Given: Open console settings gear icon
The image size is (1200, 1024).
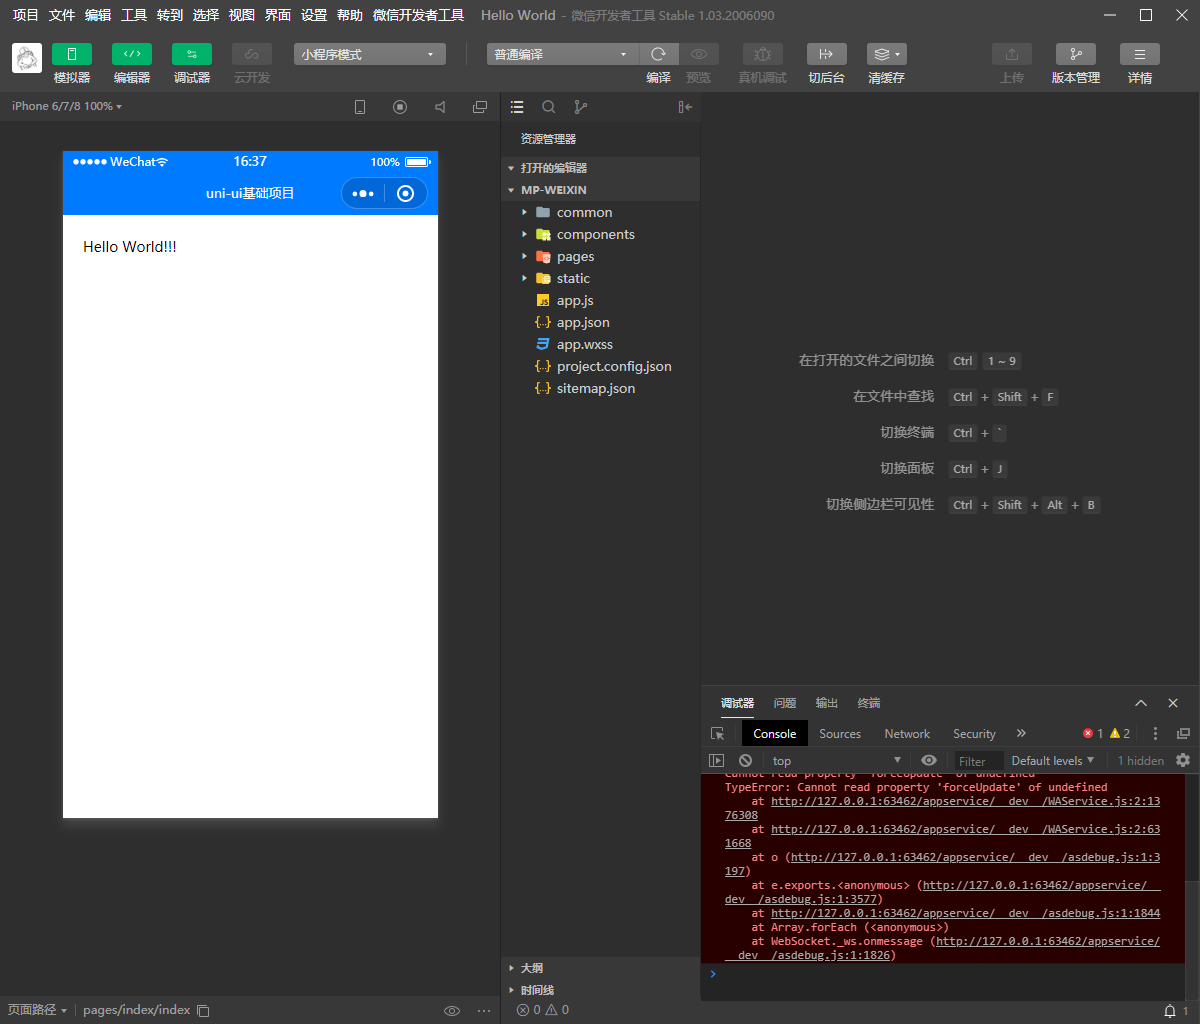Looking at the screenshot, I should [1183, 760].
